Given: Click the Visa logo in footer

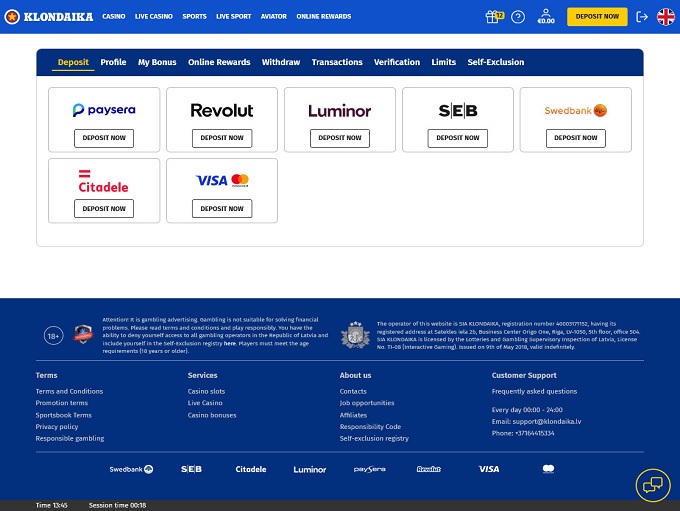Looking at the screenshot, I should (x=488, y=468).
